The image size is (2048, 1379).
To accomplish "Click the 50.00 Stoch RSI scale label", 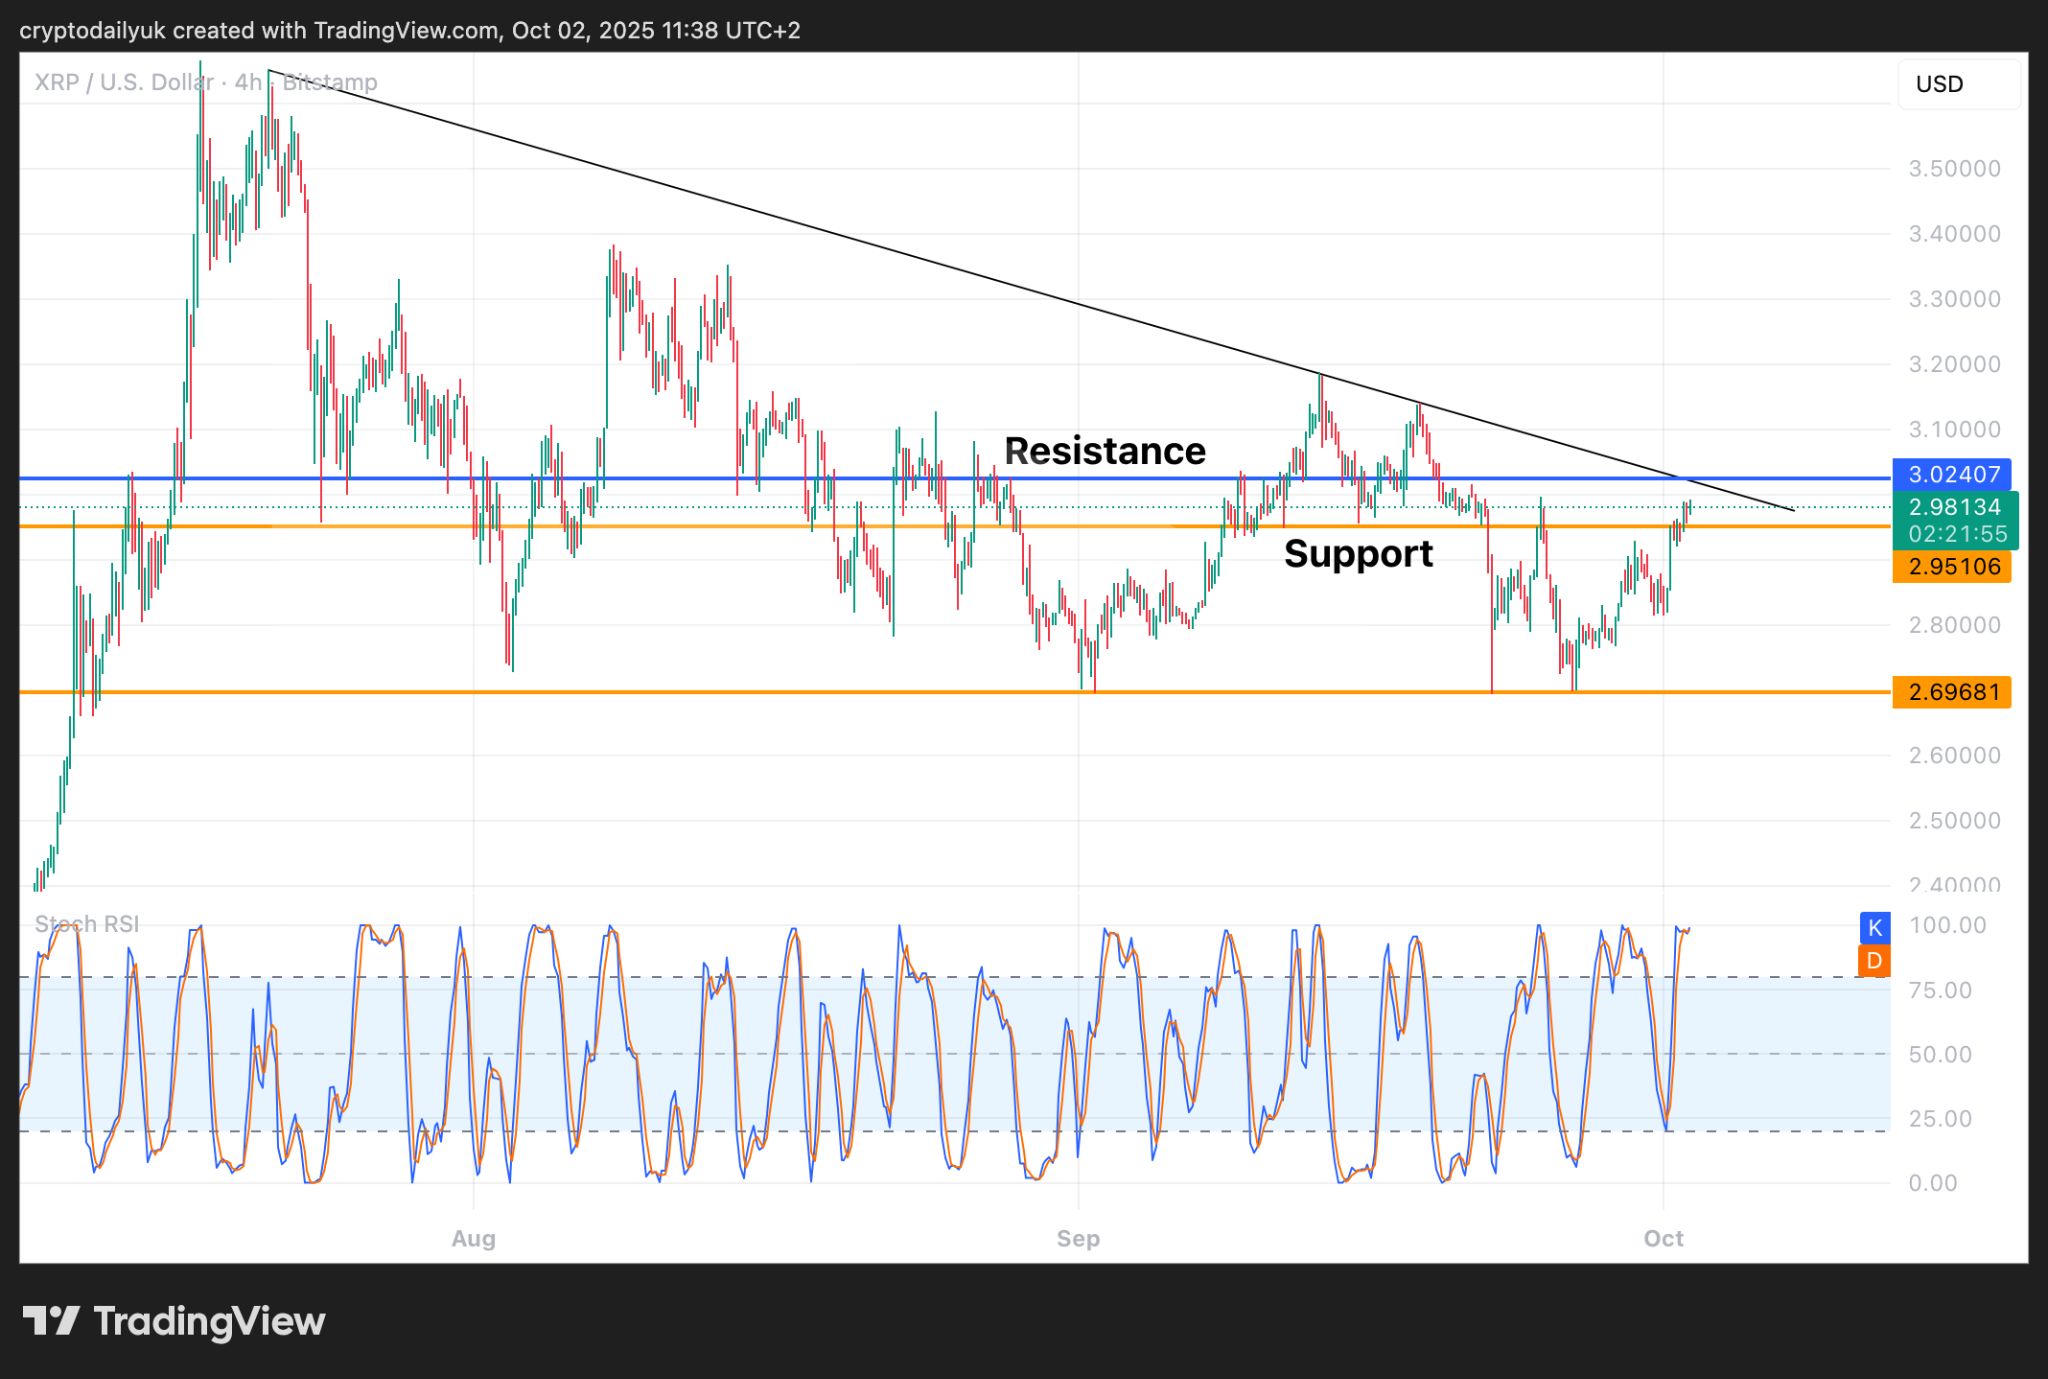I will click(1940, 1054).
